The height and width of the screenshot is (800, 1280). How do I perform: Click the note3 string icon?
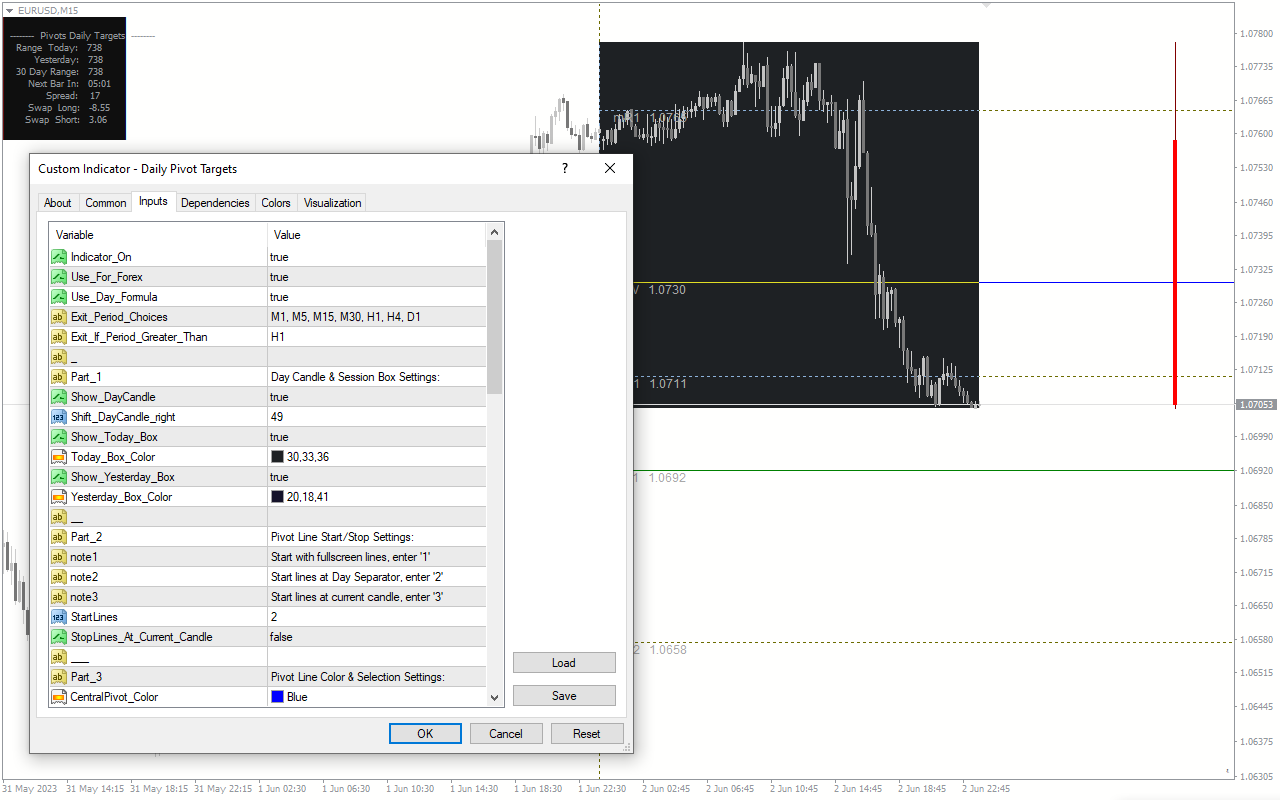click(58, 597)
